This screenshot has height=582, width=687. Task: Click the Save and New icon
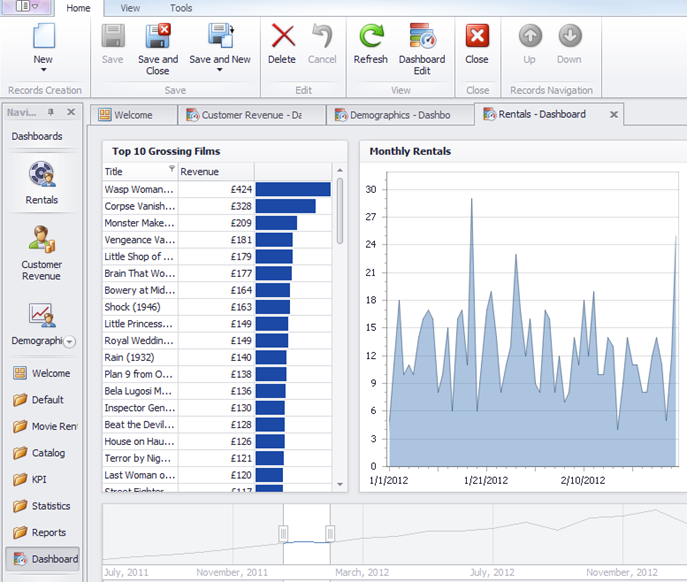click(x=220, y=37)
